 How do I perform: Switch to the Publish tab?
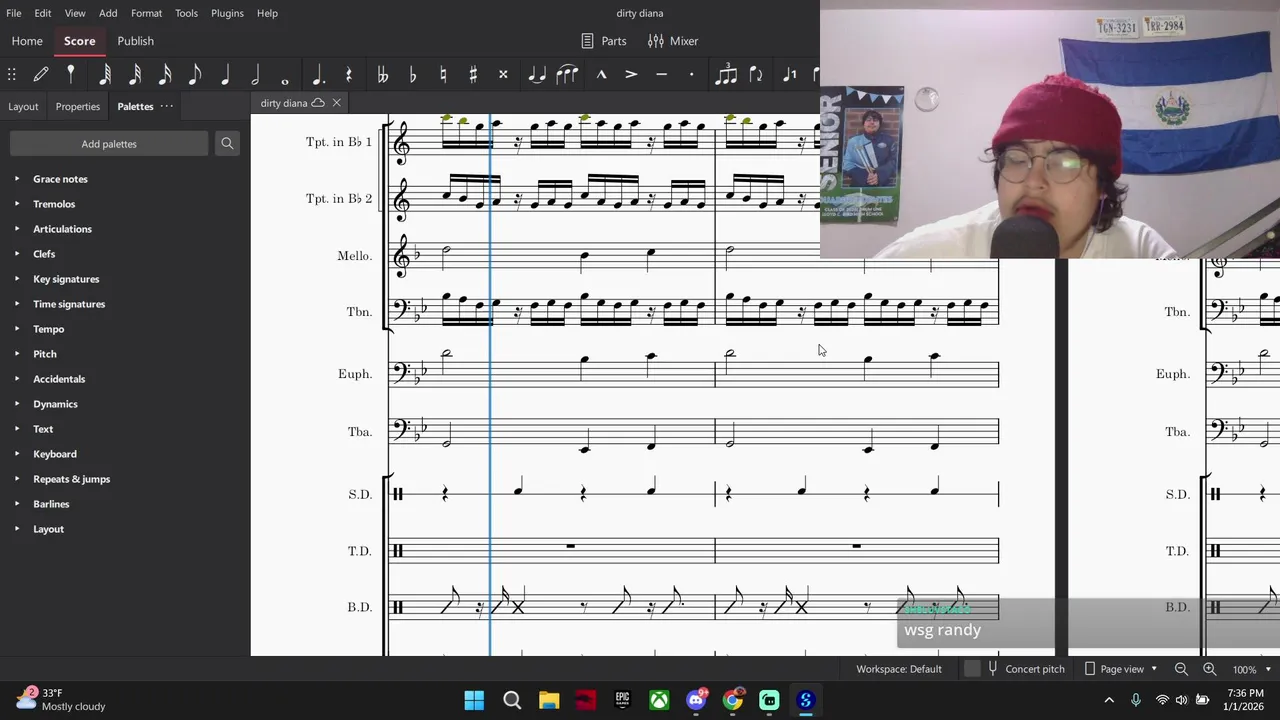pyautogui.click(x=135, y=41)
